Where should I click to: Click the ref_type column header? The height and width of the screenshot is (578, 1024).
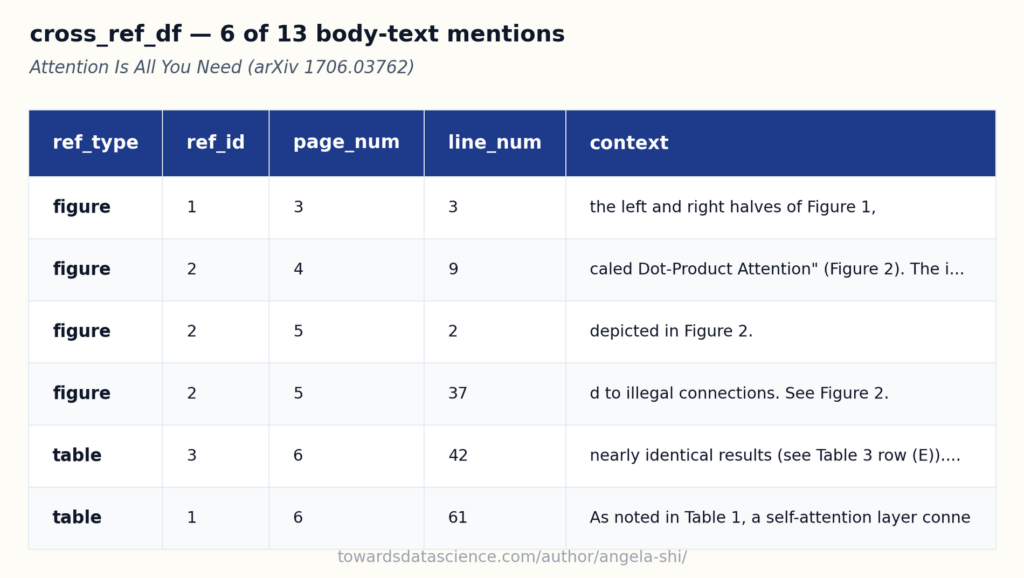(95, 143)
